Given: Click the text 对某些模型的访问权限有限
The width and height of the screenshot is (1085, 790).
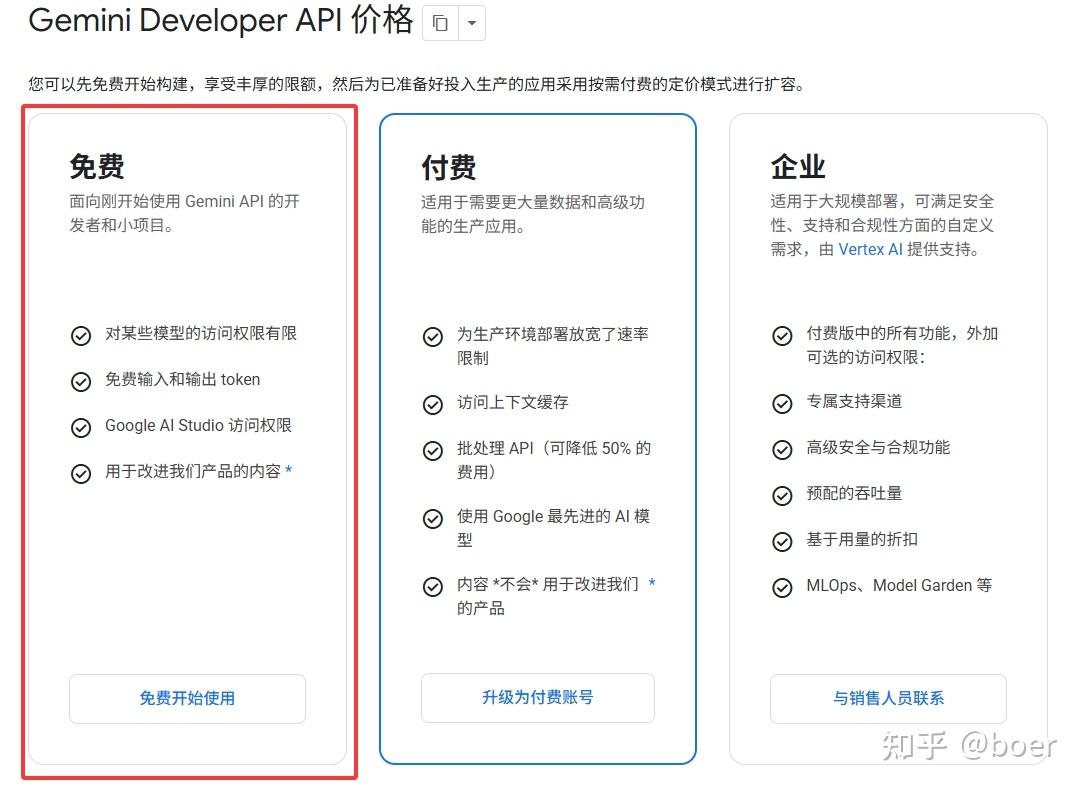Looking at the screenshot, I should pos(201,333).
